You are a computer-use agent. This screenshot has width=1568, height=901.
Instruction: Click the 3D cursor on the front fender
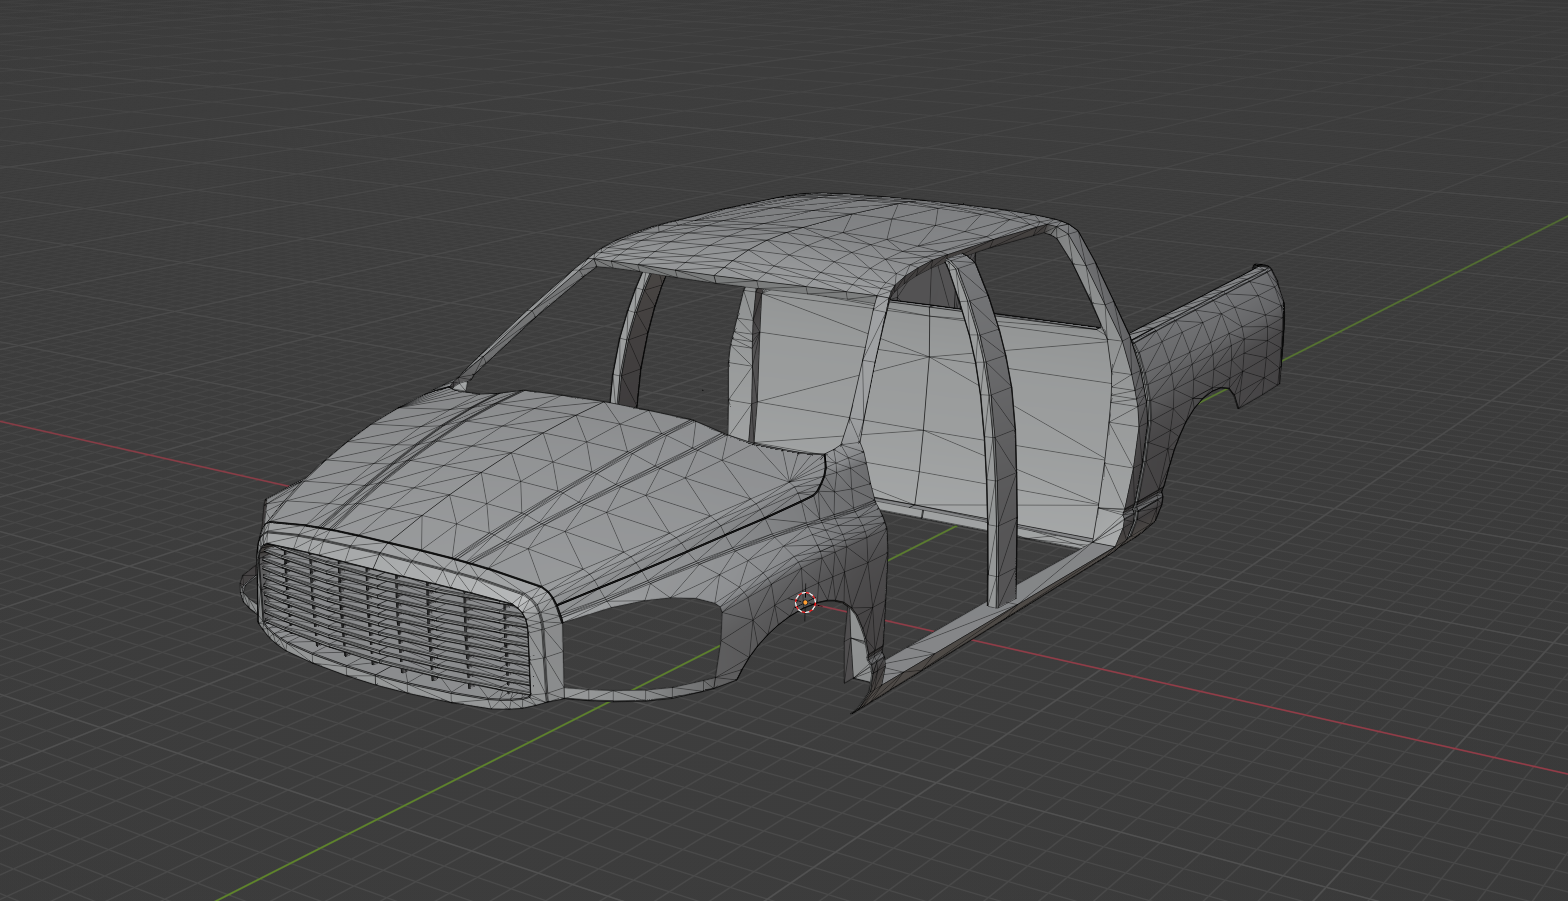805,602
